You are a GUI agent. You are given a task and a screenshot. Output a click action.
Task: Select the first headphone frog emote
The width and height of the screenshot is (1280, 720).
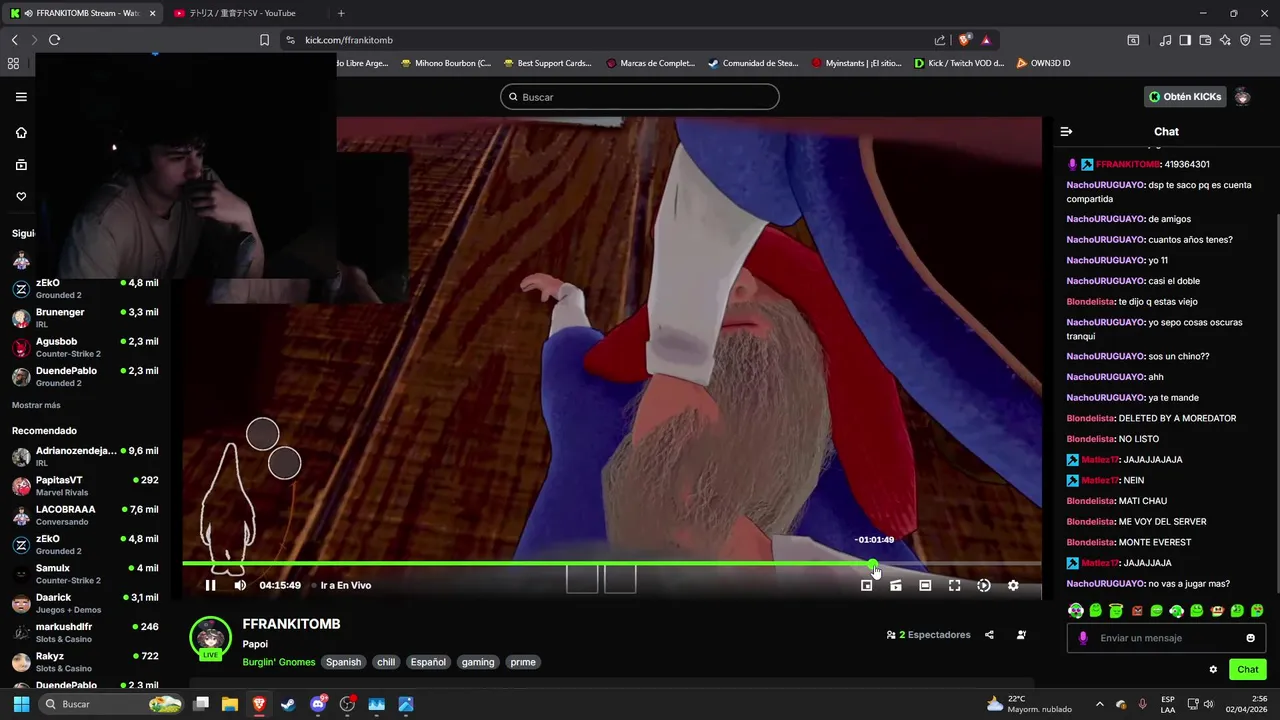point(1076,610)
